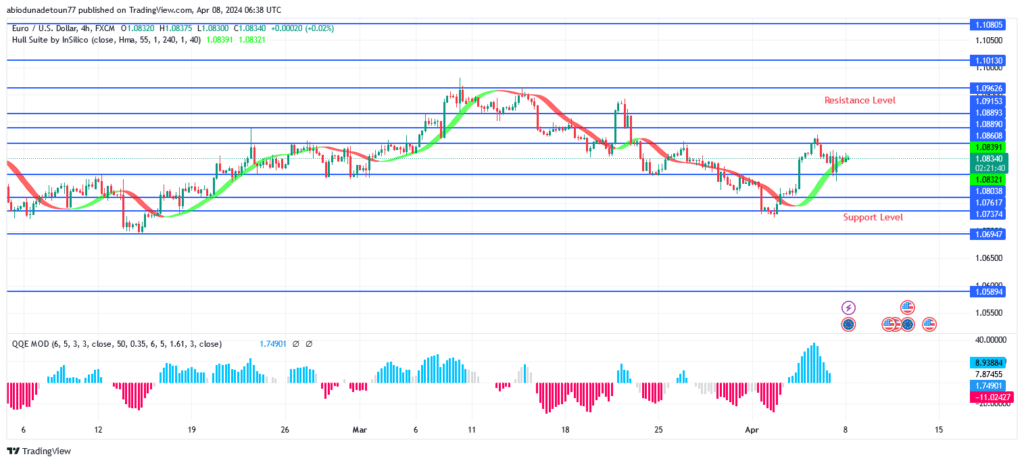Screen dimensions: 1024x463
Task: Open the rightmost US flag event icon
Action: click(x=929, y=324)
